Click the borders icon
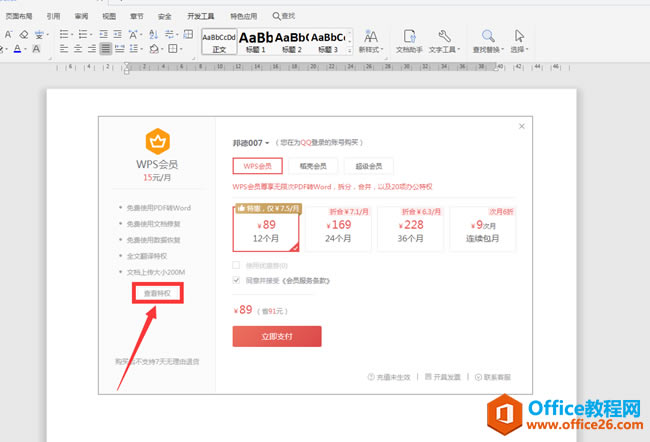Screen dimensions: 650x442 click(173, 49)
